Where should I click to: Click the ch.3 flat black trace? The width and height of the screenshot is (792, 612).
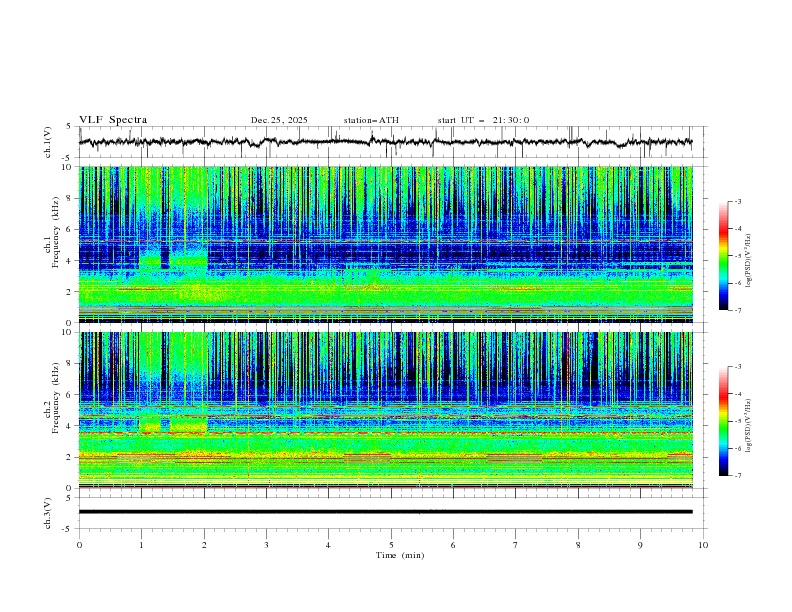click(x=385, y=512)
